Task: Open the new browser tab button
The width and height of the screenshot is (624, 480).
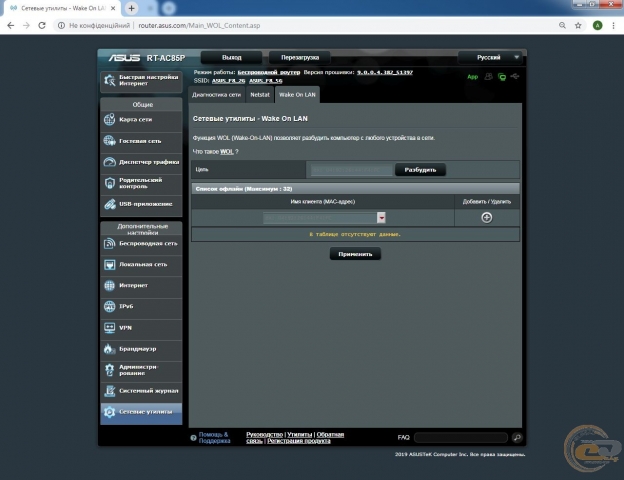Action: (131, 8)
